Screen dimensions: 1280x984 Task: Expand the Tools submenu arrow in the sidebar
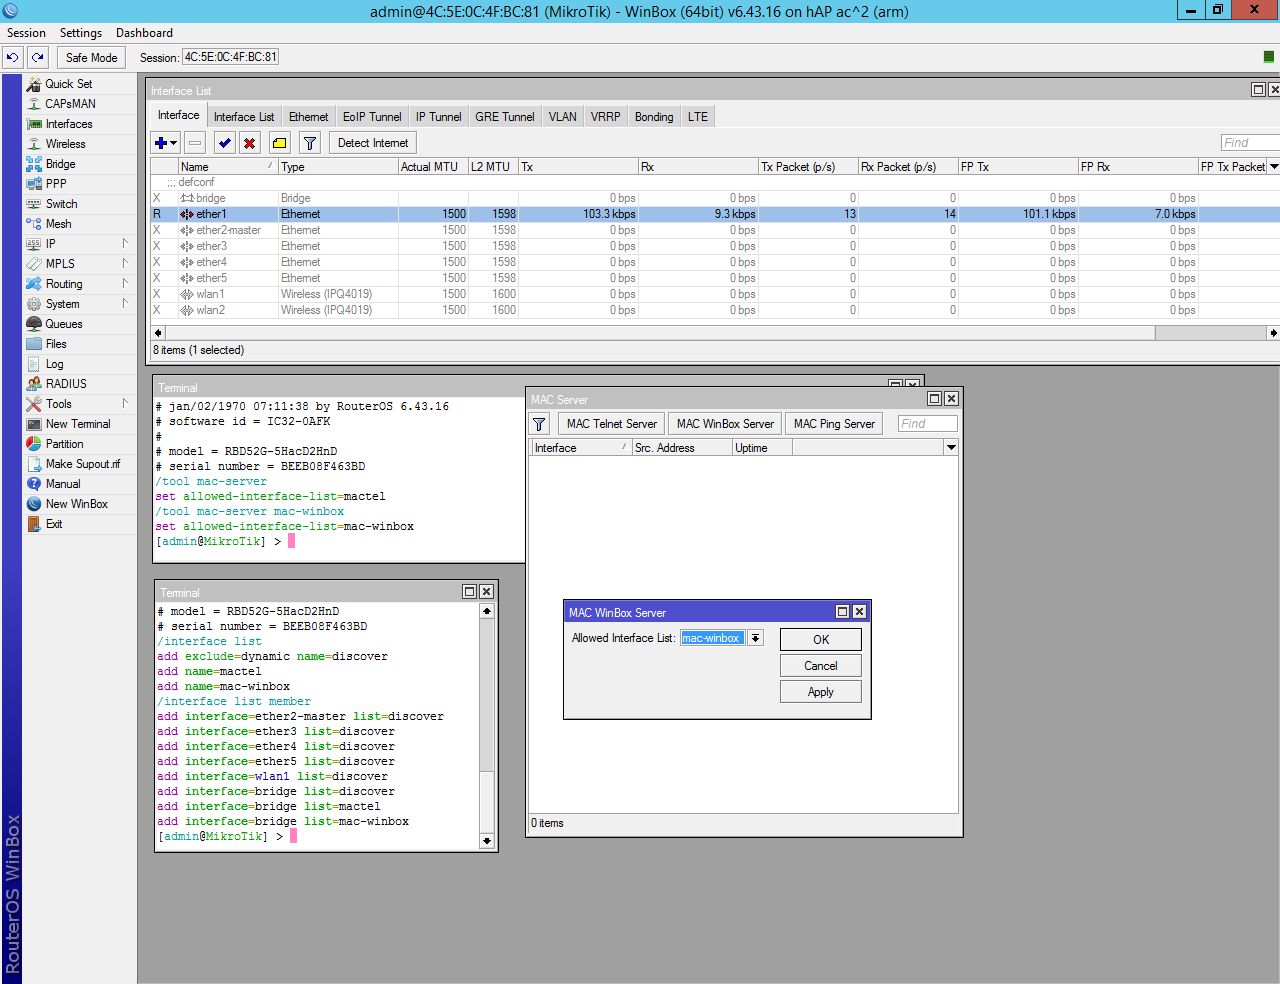pyautogui.click(x=125, y=403)
